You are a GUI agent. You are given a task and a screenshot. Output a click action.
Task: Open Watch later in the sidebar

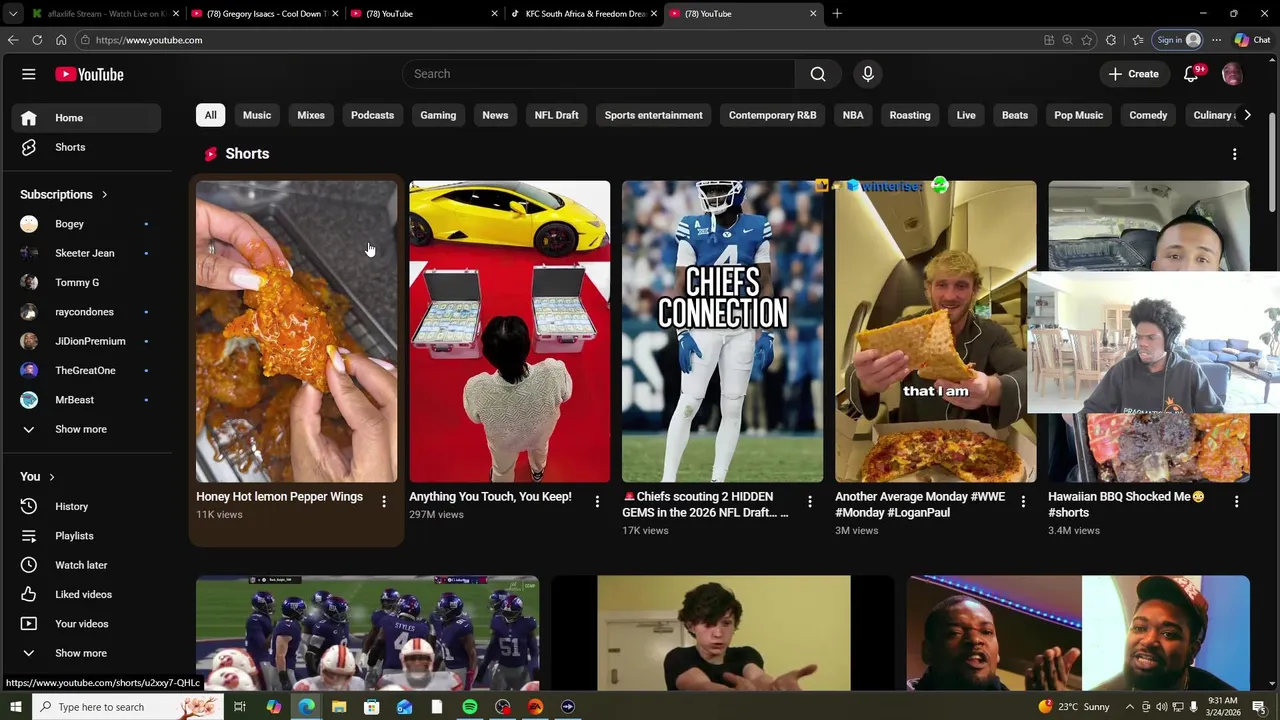click(87, 565)
